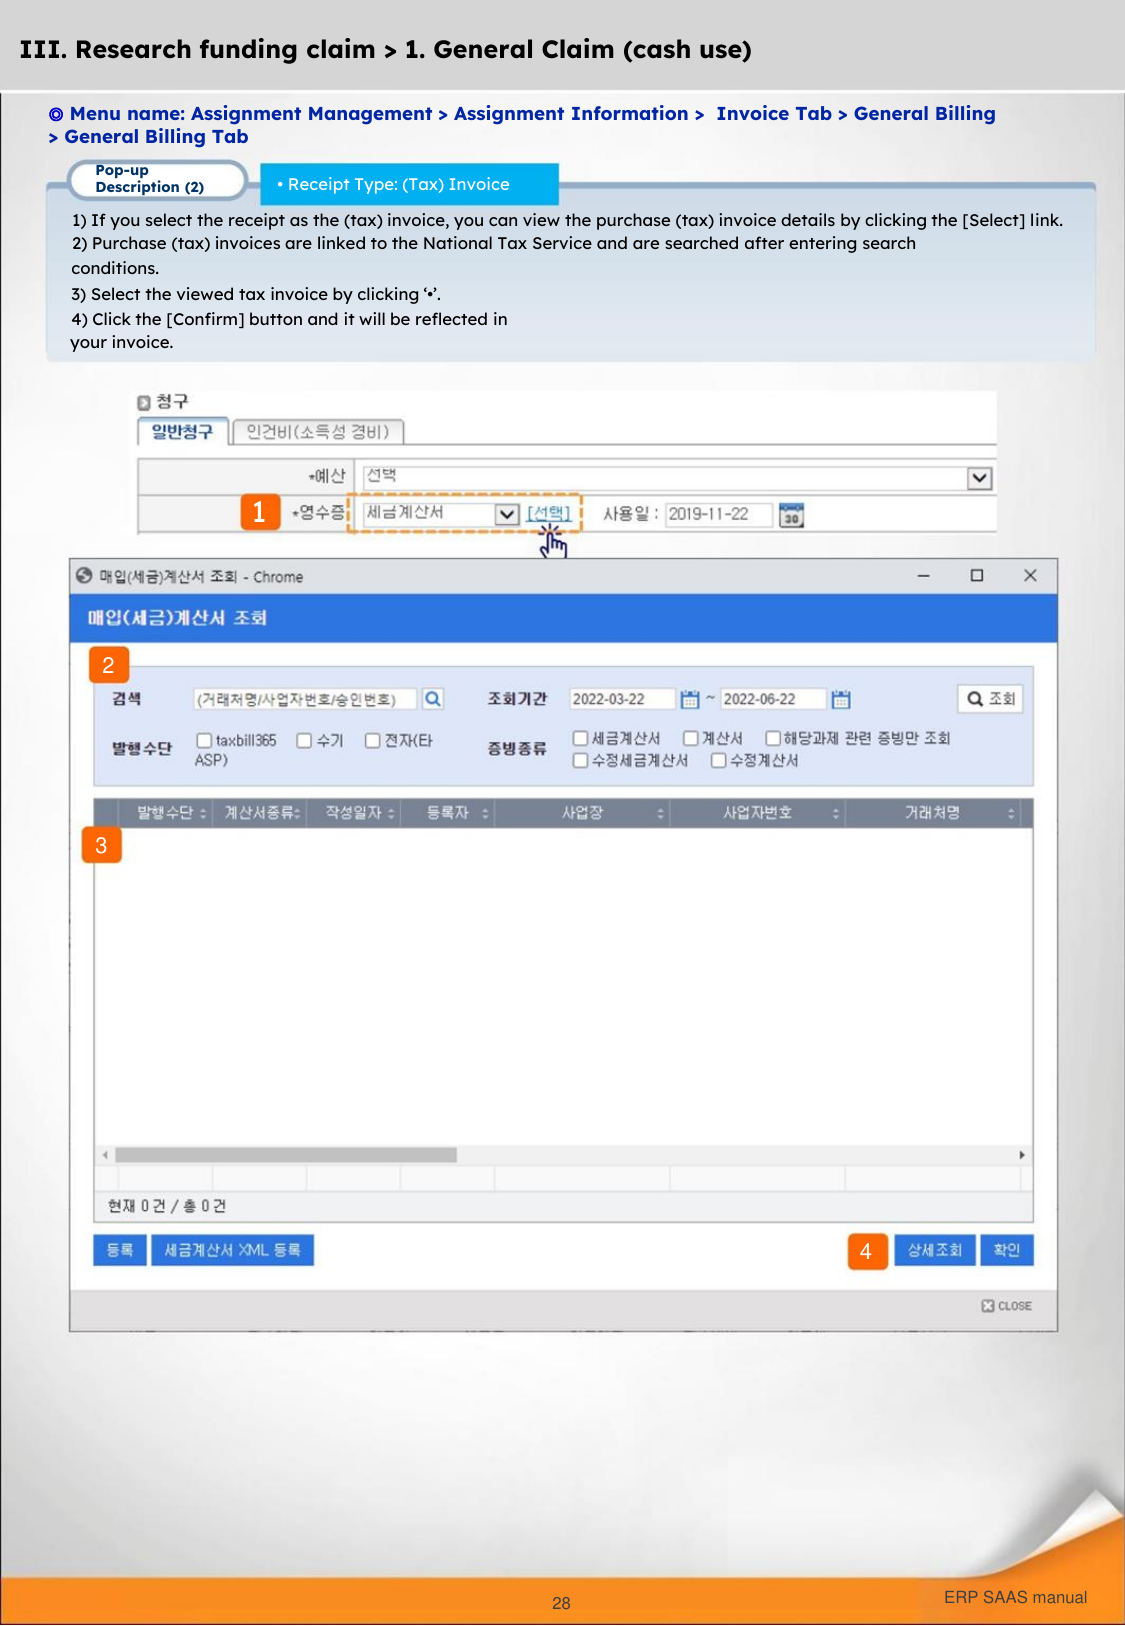The width and height of the screenshot is (1125, 1626).
Task: Enable the taxbill365 checkbox
Action: point(204,740)
